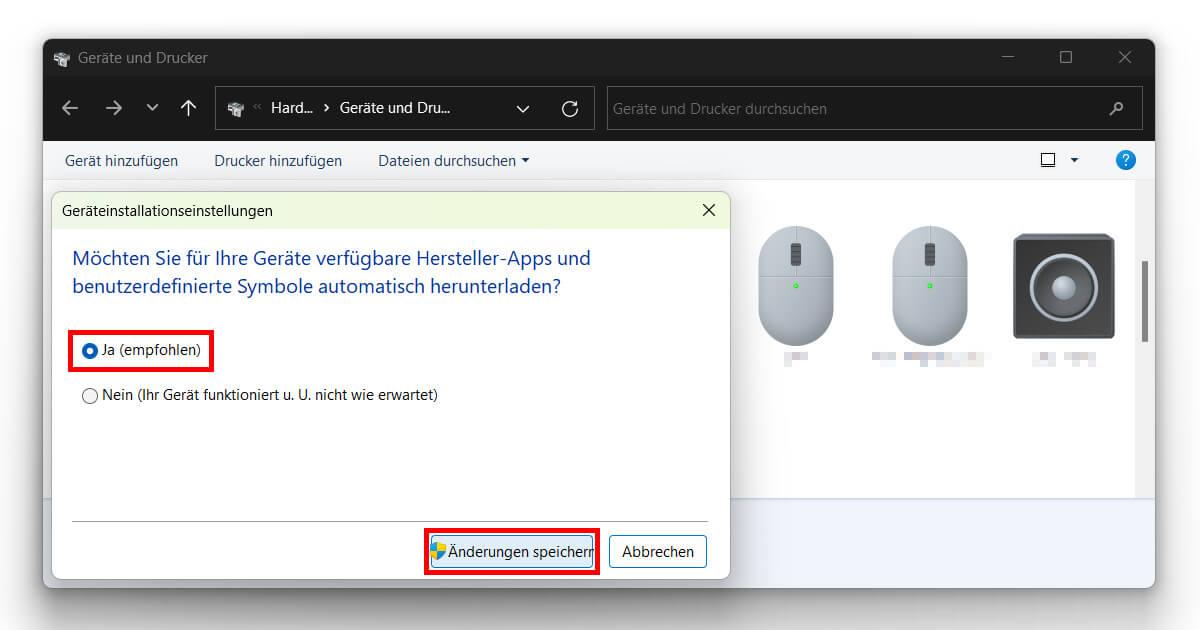1200x630 pixels.
Task: Click the Forward arrow in the navigation bar
Action: 113,108
